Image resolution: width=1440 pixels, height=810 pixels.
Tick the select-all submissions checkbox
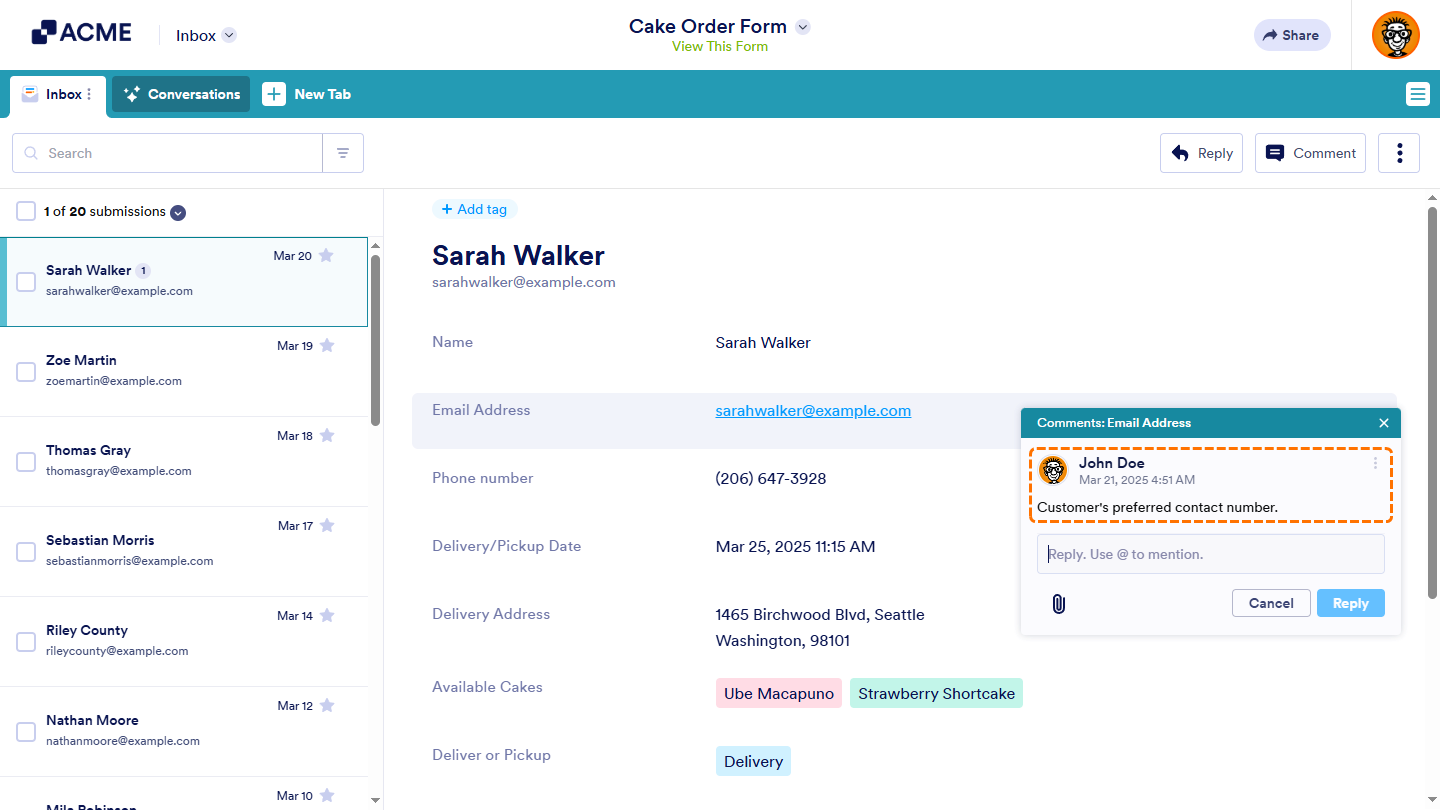tap(26, 211)
